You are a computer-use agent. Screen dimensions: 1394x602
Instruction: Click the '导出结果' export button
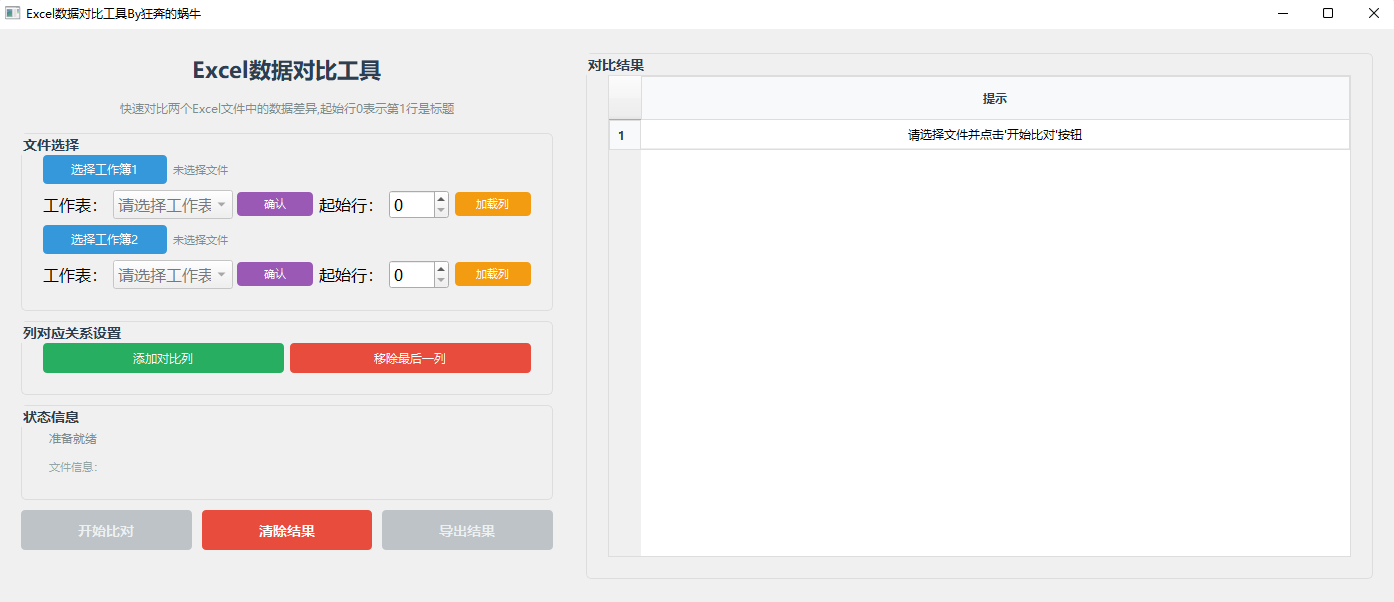coord(467,530)
